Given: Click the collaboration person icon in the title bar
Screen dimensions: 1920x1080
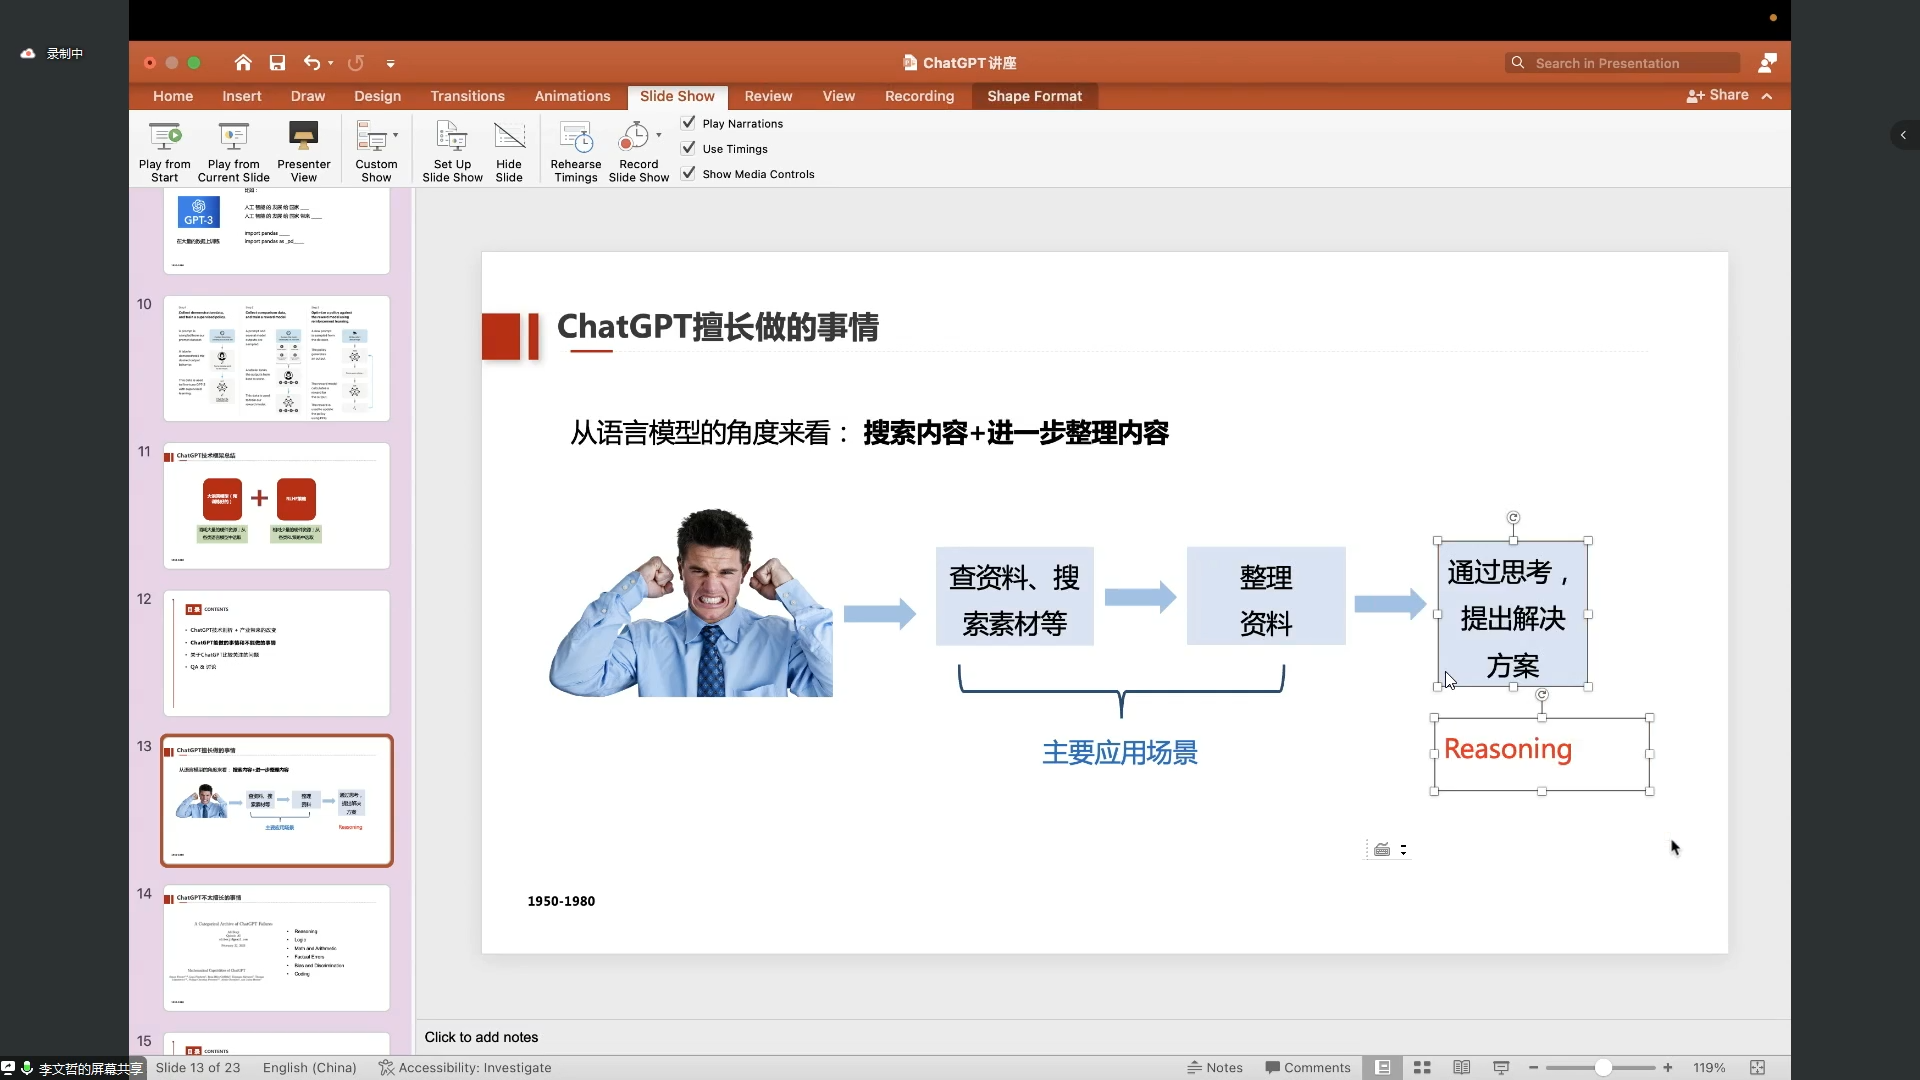Looking at the screenshot, I should click(1768, 63).
